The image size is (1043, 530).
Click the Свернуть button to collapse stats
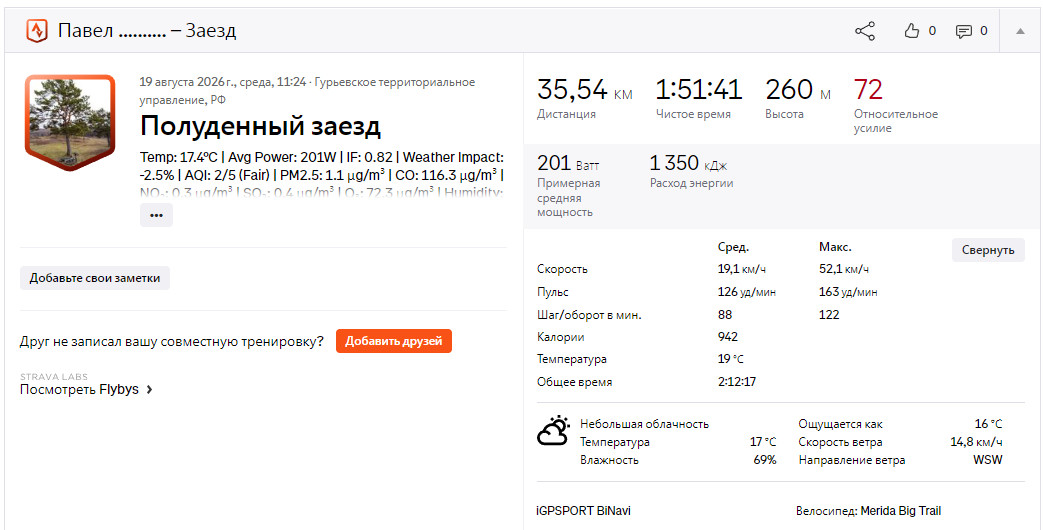pos(988,250)
